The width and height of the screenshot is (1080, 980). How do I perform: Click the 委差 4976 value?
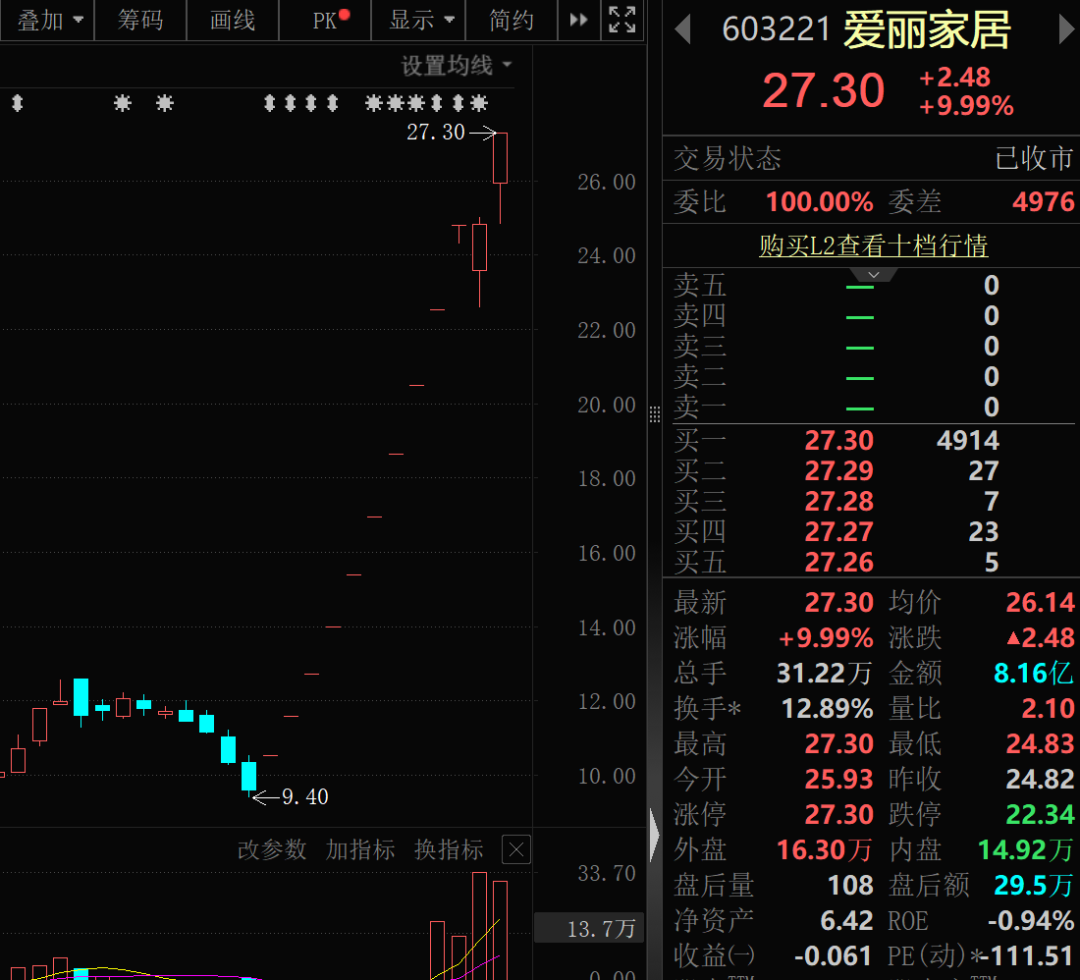[x=1043, y=202]
